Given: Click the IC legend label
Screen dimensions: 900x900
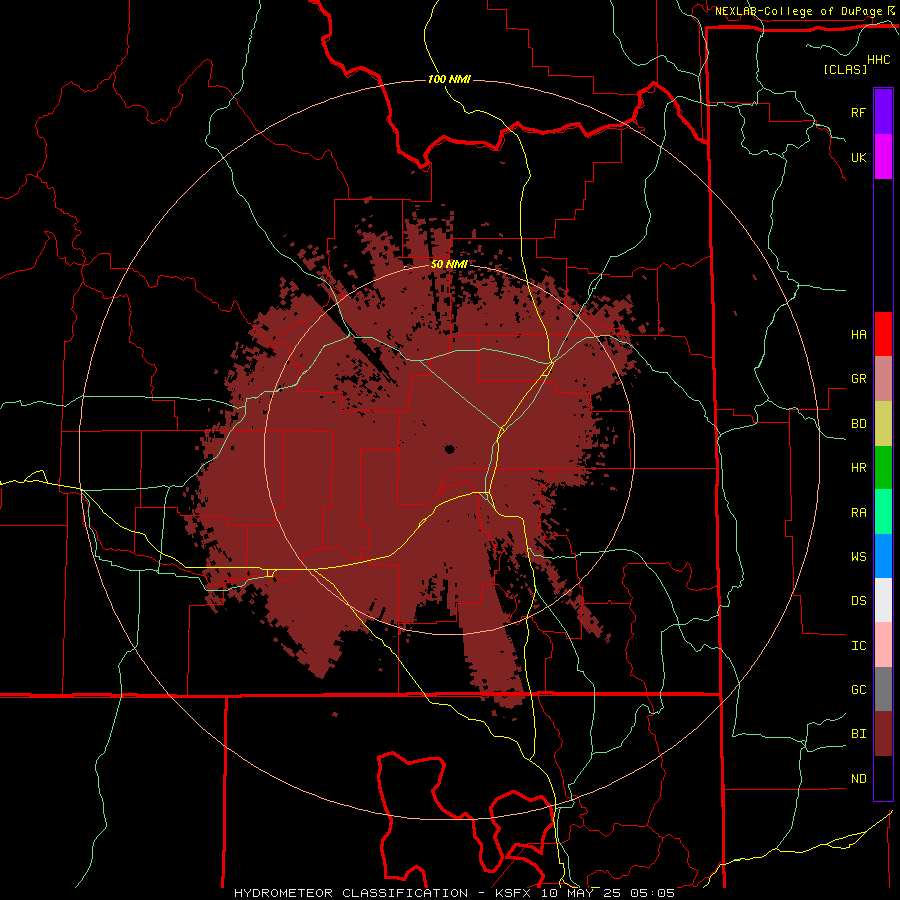Looking at the screenshot, I should (x=858, y=646).
